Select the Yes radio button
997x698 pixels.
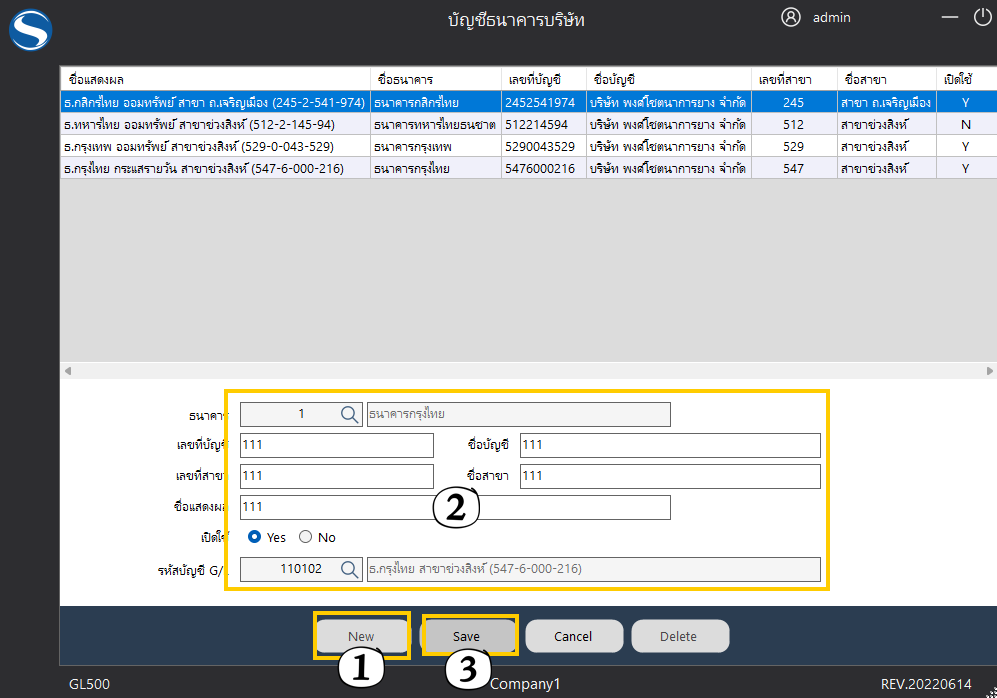click(x=255, y=537)
